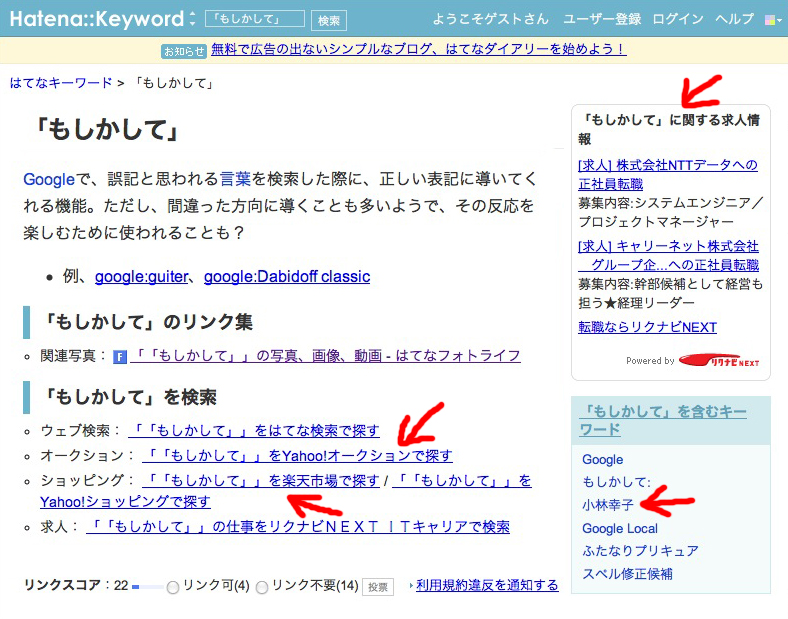Viewport: 788px width, 619px height.
Task: Select the リンク不要 radio button
Action: (263, 587)
